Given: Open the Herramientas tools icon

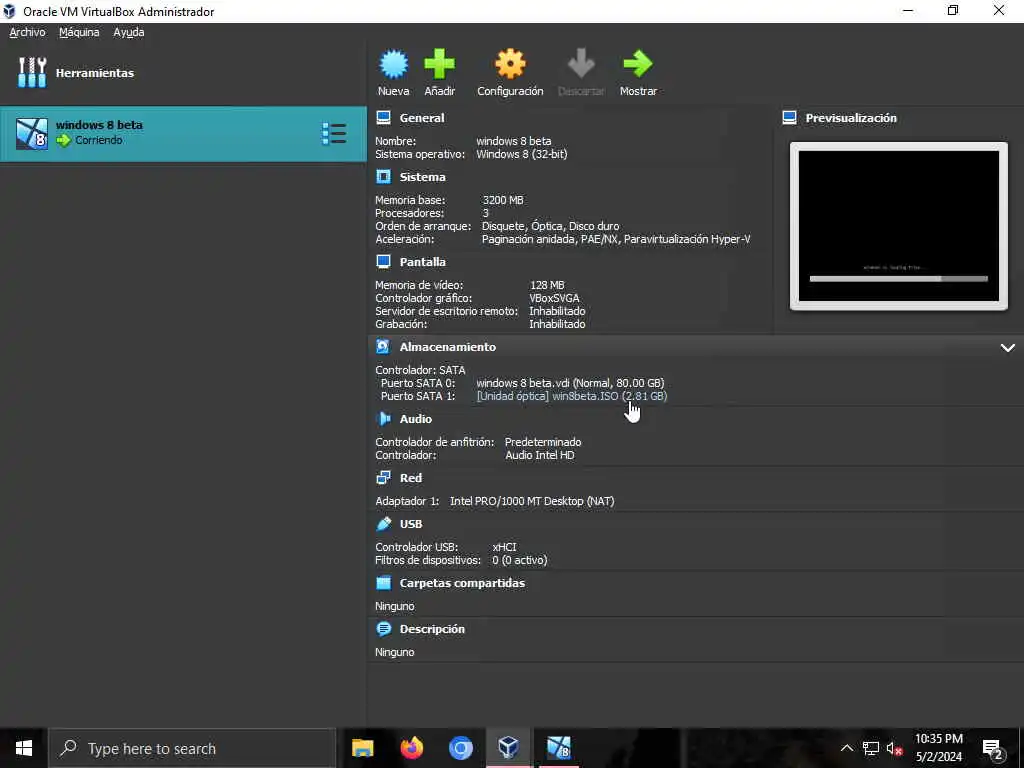Looking at the screenshot, I should [31, 72].
